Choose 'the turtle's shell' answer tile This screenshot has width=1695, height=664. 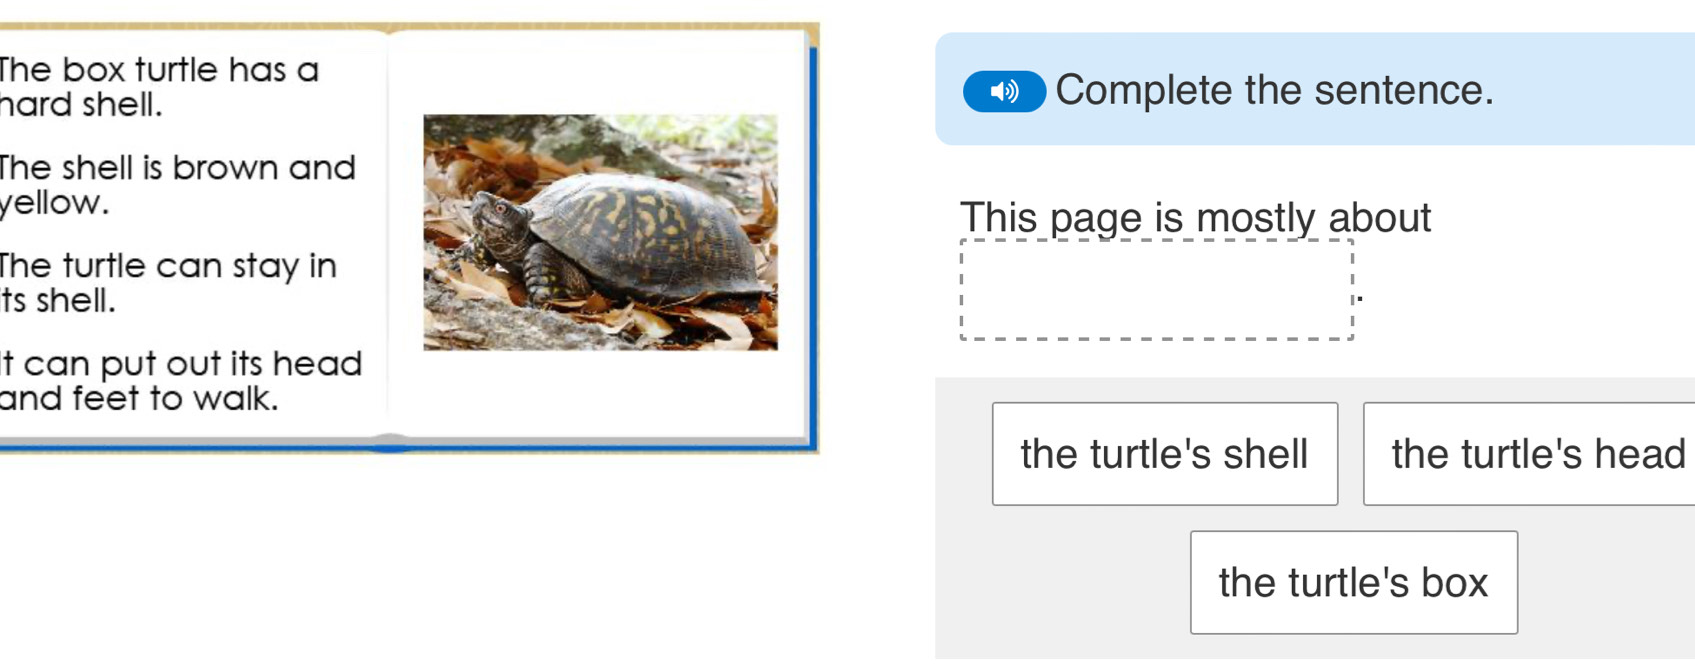tap(1164, 454)
